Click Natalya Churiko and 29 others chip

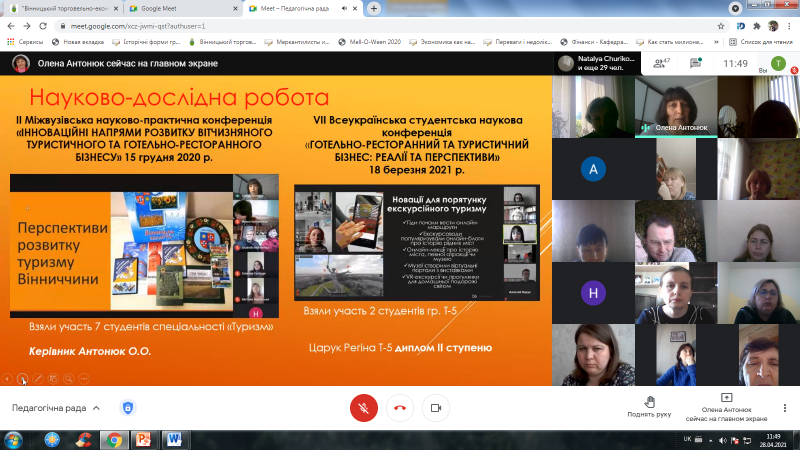[597, 63]
